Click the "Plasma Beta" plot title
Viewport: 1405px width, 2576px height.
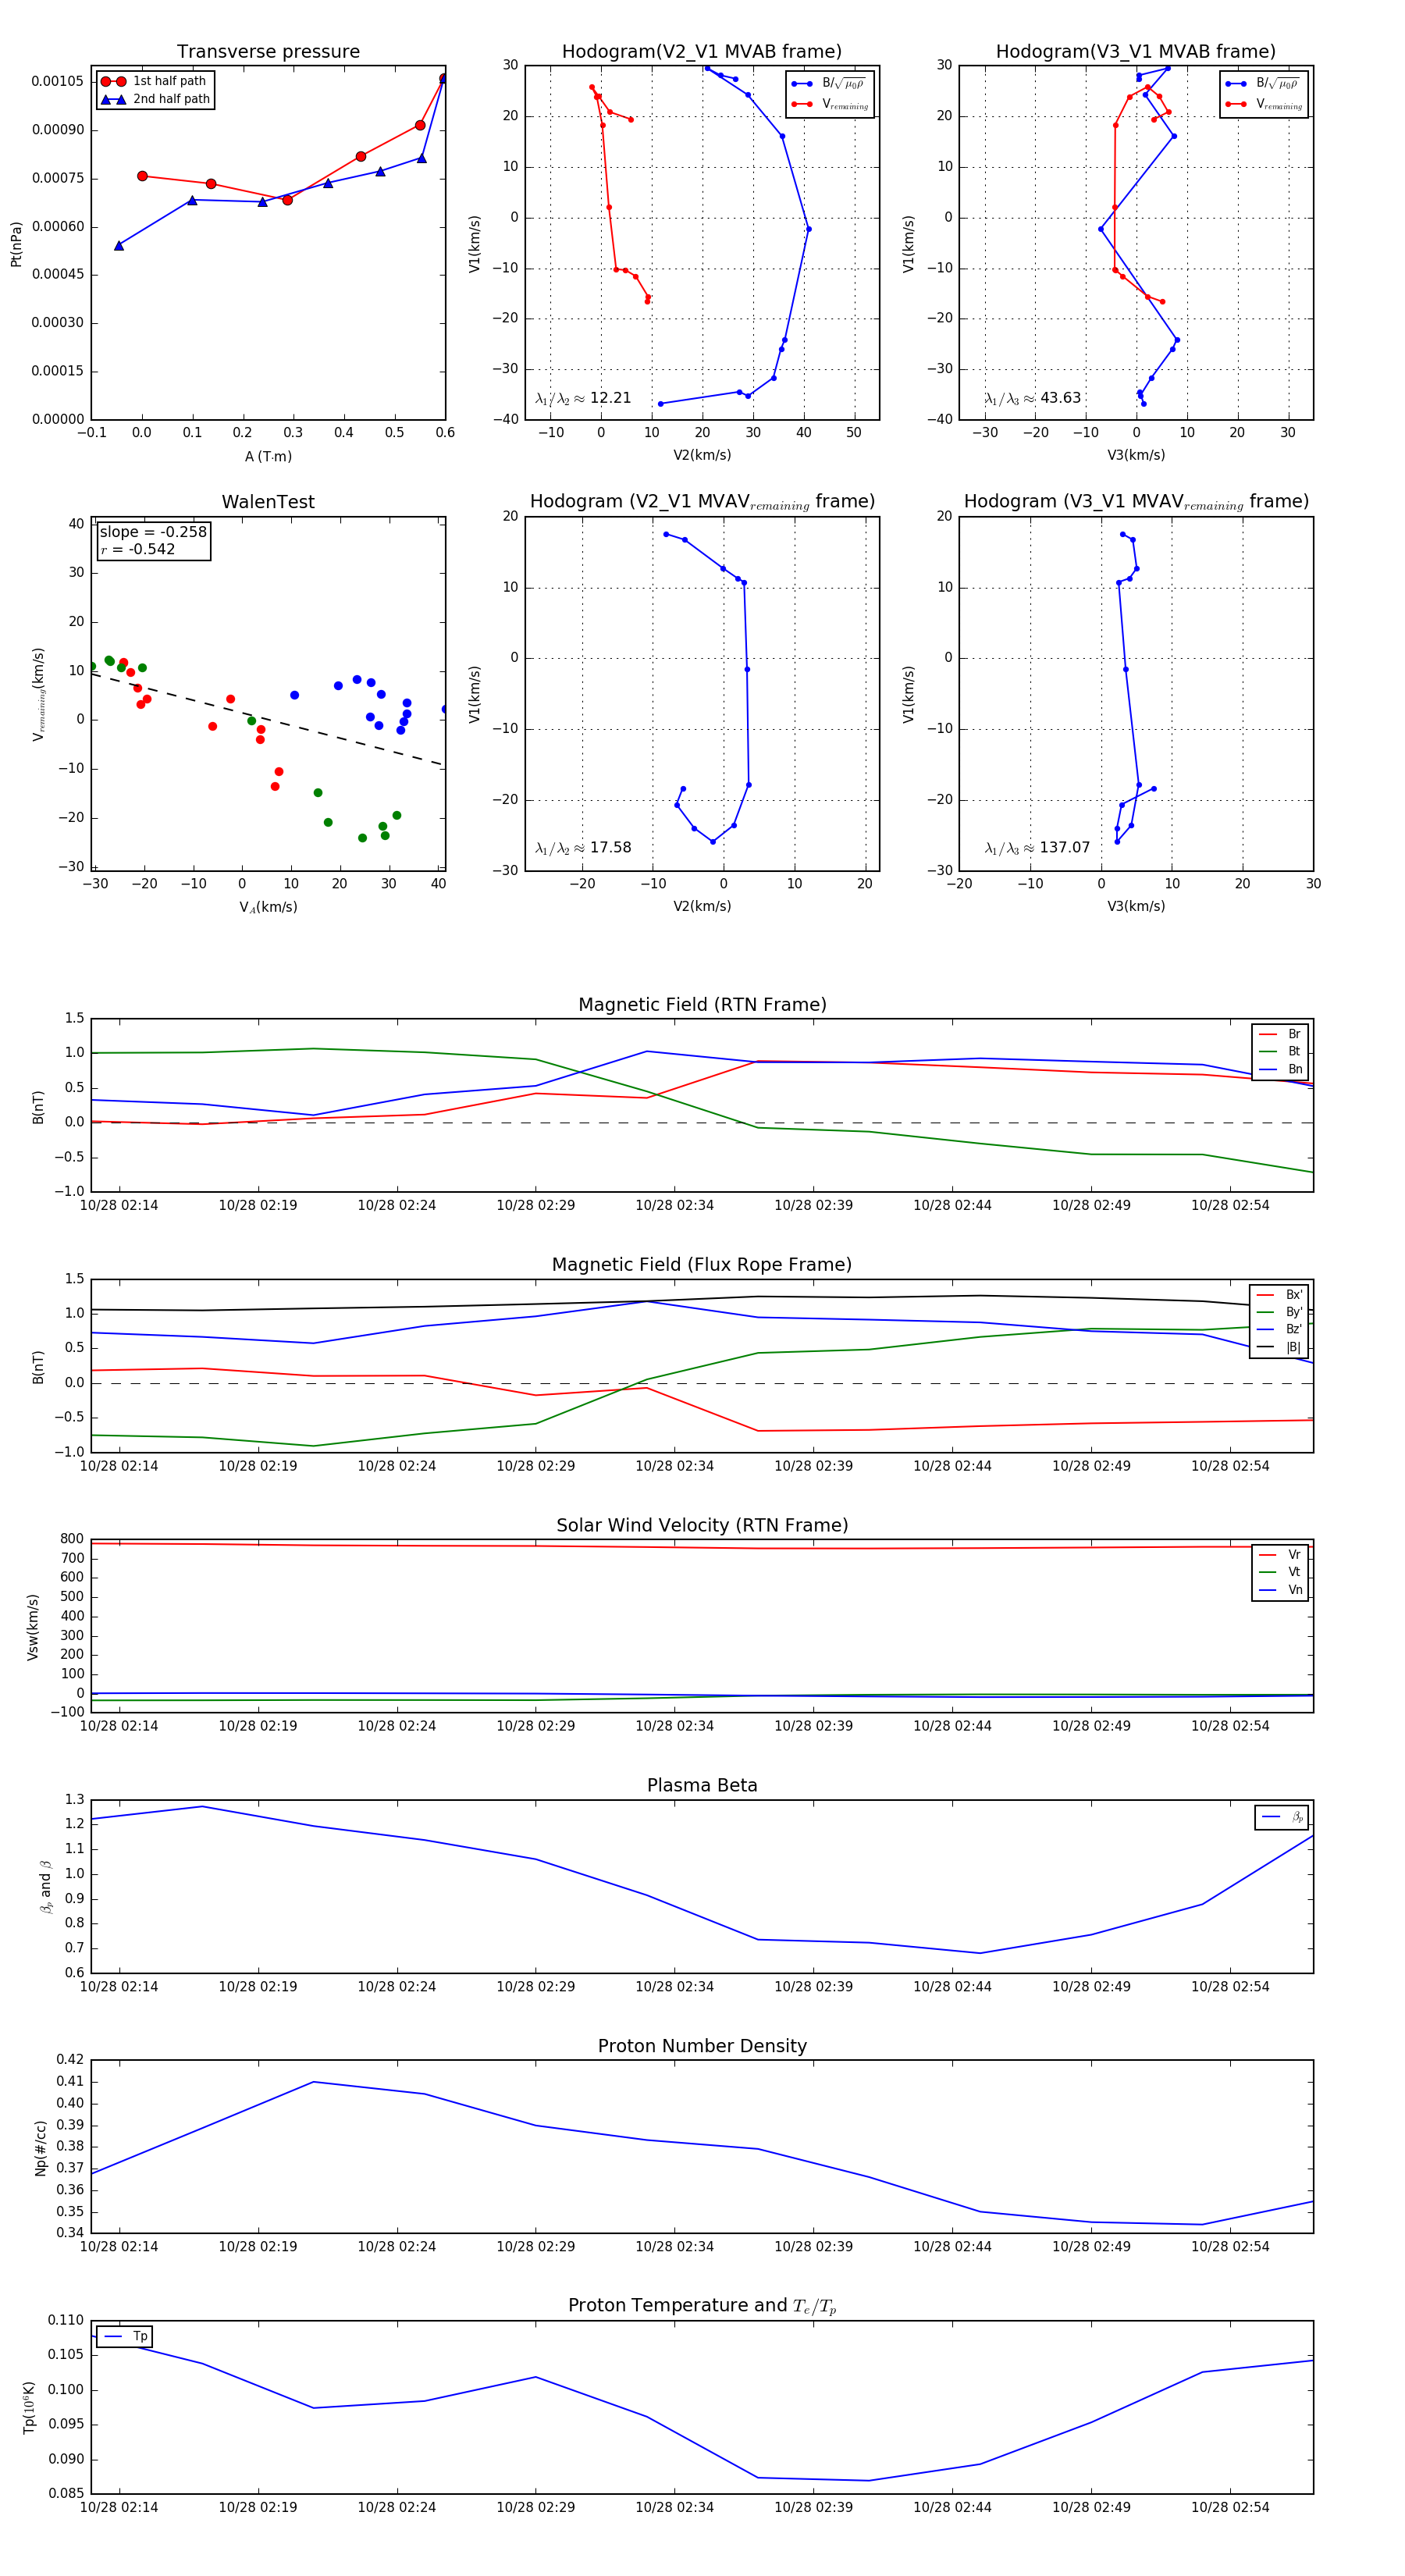point(702,1786)
